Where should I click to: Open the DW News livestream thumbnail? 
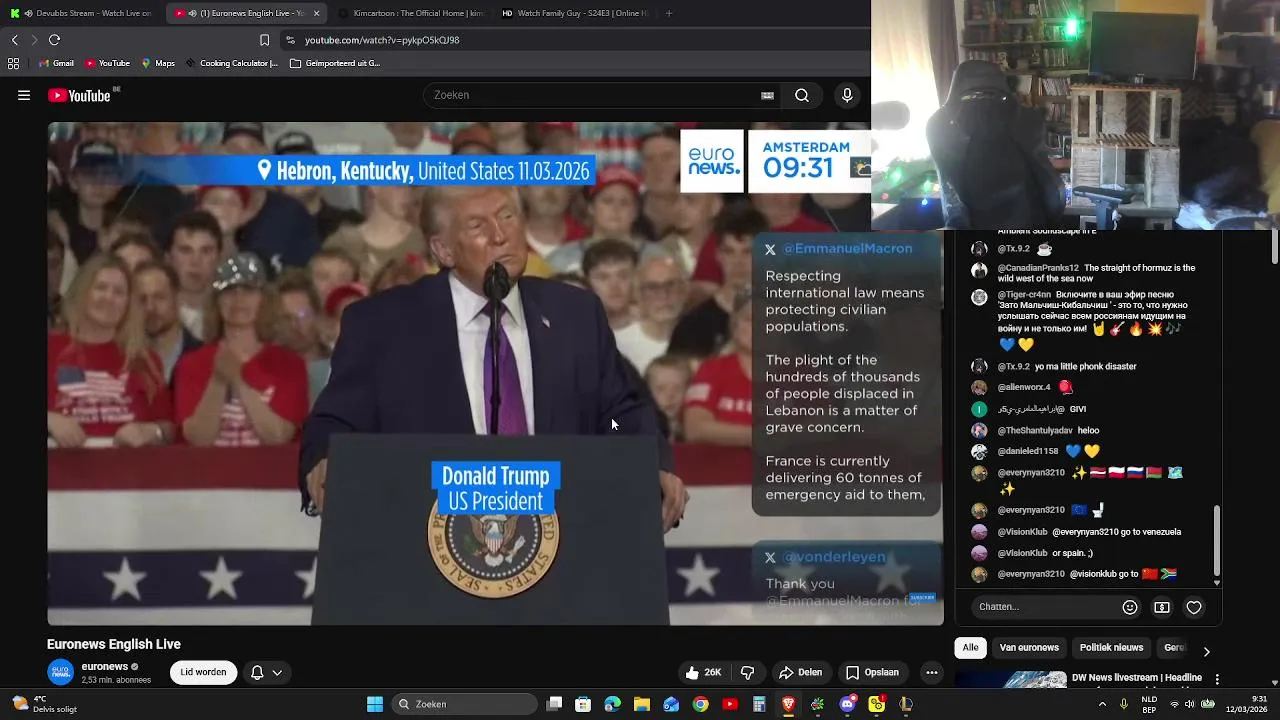point(1011,680)
